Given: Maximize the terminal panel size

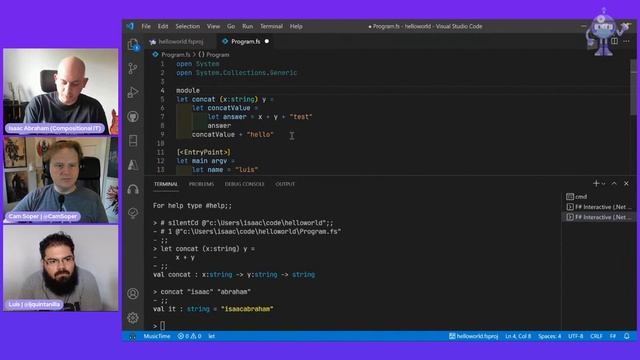Looking at the screenshot, I should tap(614, 184).
